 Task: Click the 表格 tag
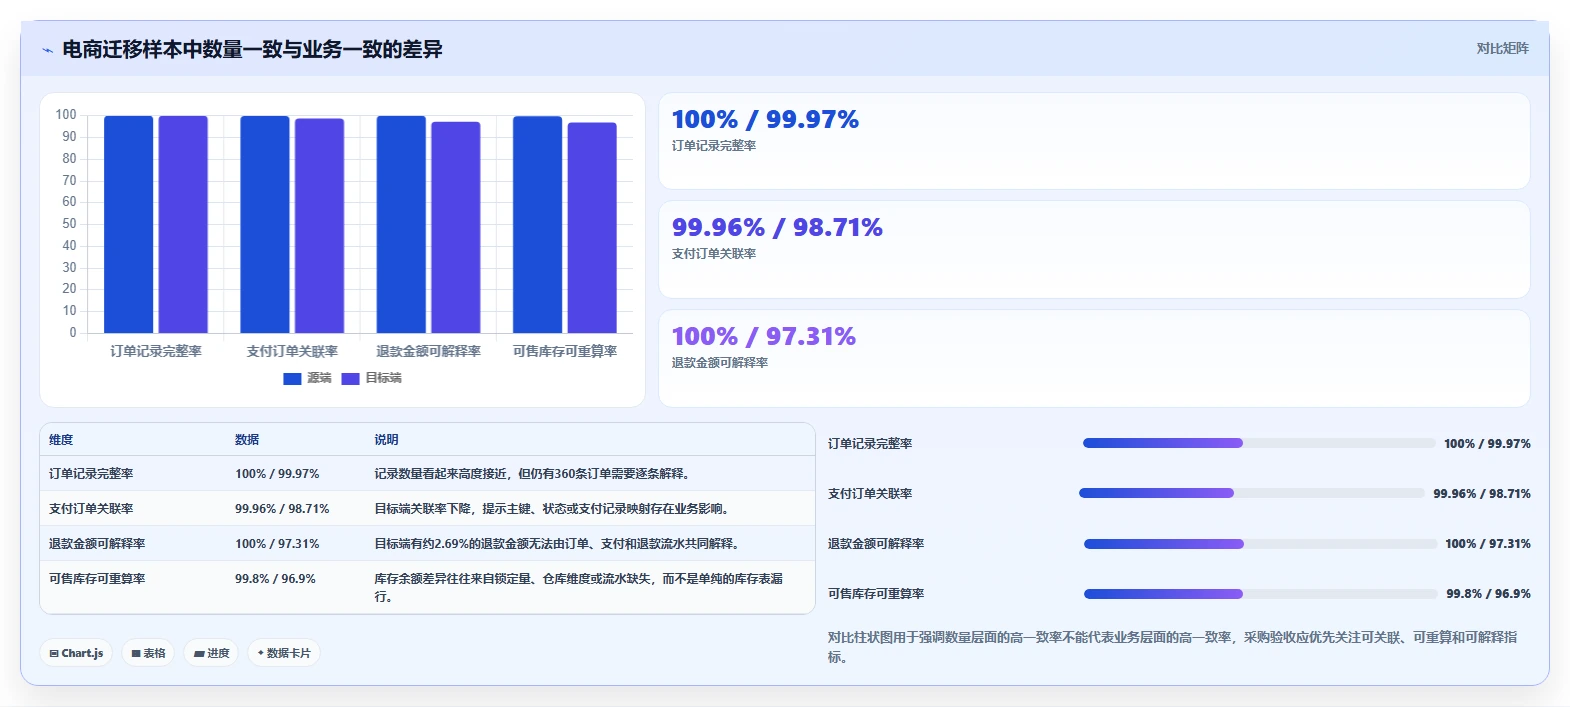point(148,653)
